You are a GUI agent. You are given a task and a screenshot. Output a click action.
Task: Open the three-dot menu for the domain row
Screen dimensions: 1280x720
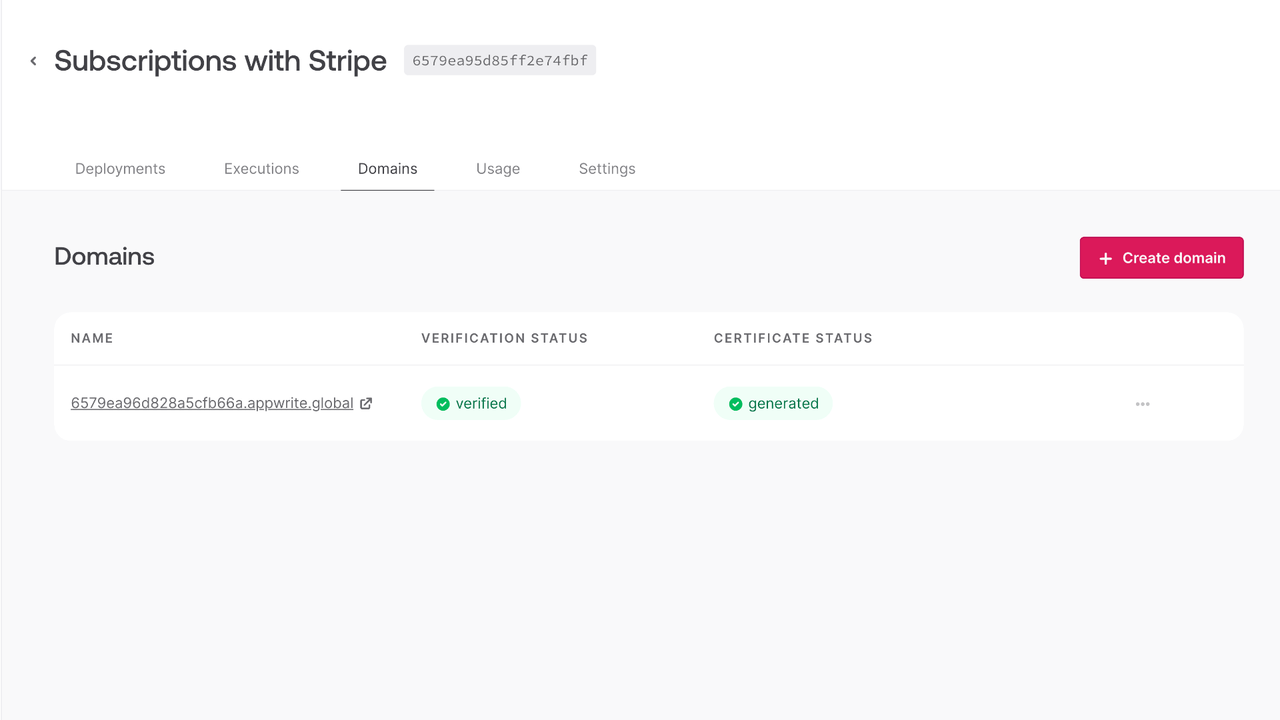point(1143,404)
